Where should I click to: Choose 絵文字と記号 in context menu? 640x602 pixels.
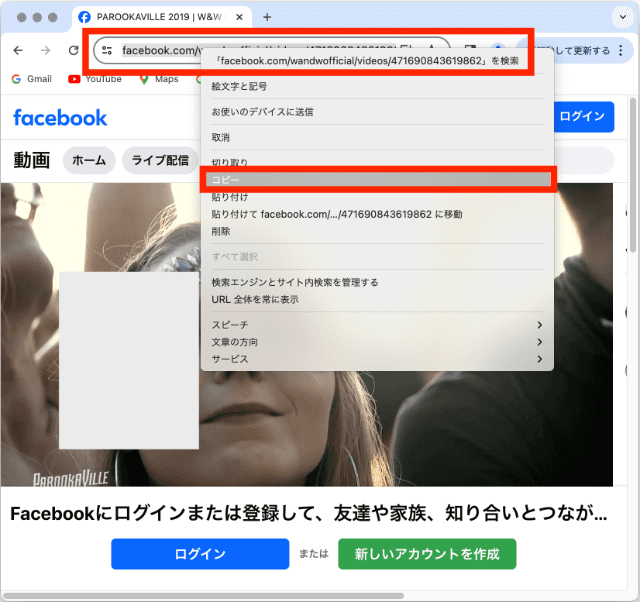[x=377, y=87]
